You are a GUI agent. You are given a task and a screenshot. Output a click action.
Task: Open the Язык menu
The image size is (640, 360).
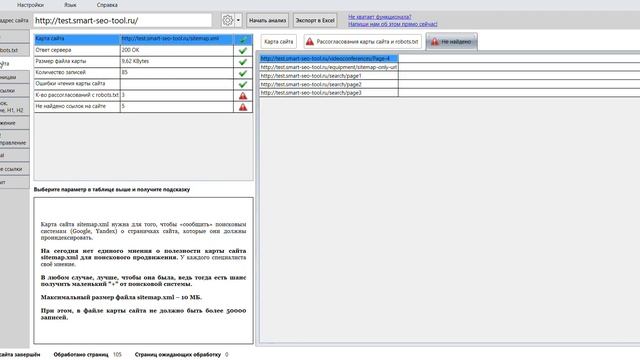coord(70,5)
